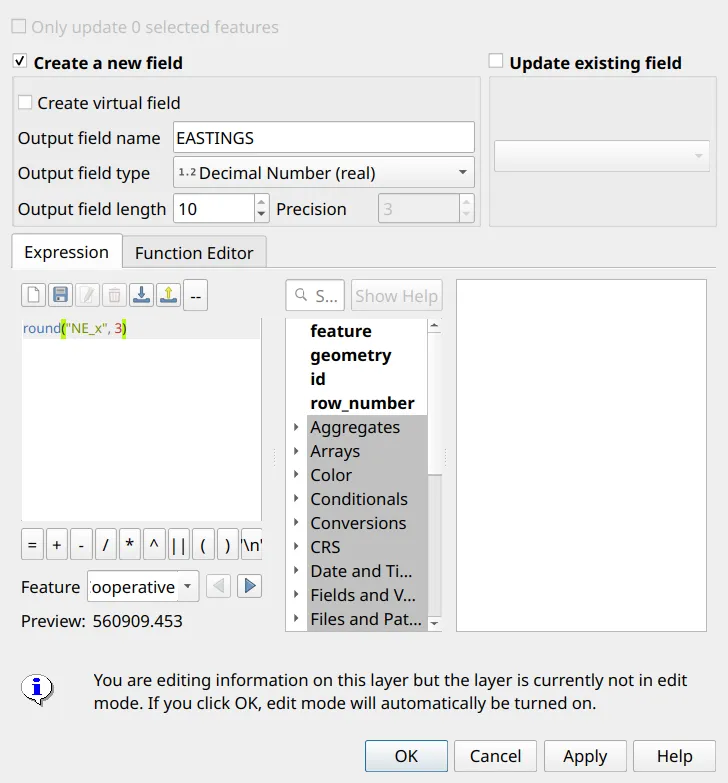Switch to the Expression tab
This screenshot has height=783, width=728.
pos(66,252)
